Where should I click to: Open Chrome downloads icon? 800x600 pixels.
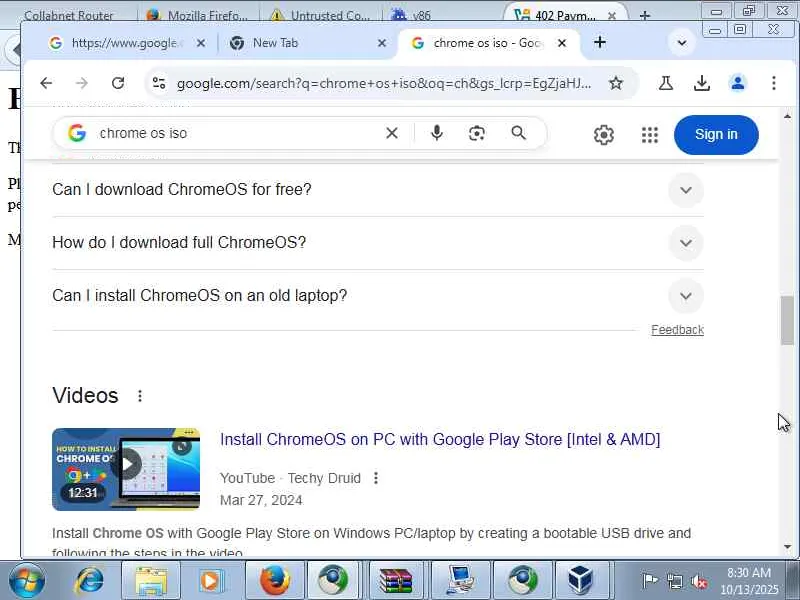tap(702, 83)
